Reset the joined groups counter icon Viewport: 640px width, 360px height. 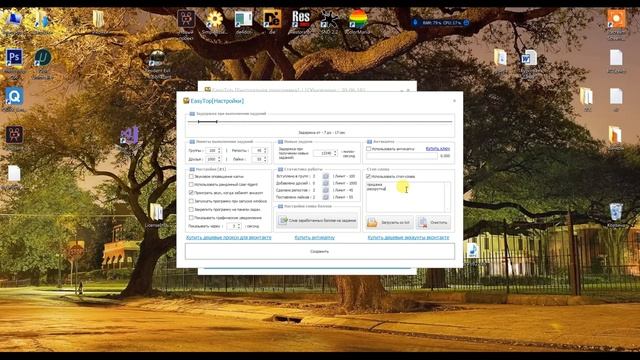click(x=326, y=176)
